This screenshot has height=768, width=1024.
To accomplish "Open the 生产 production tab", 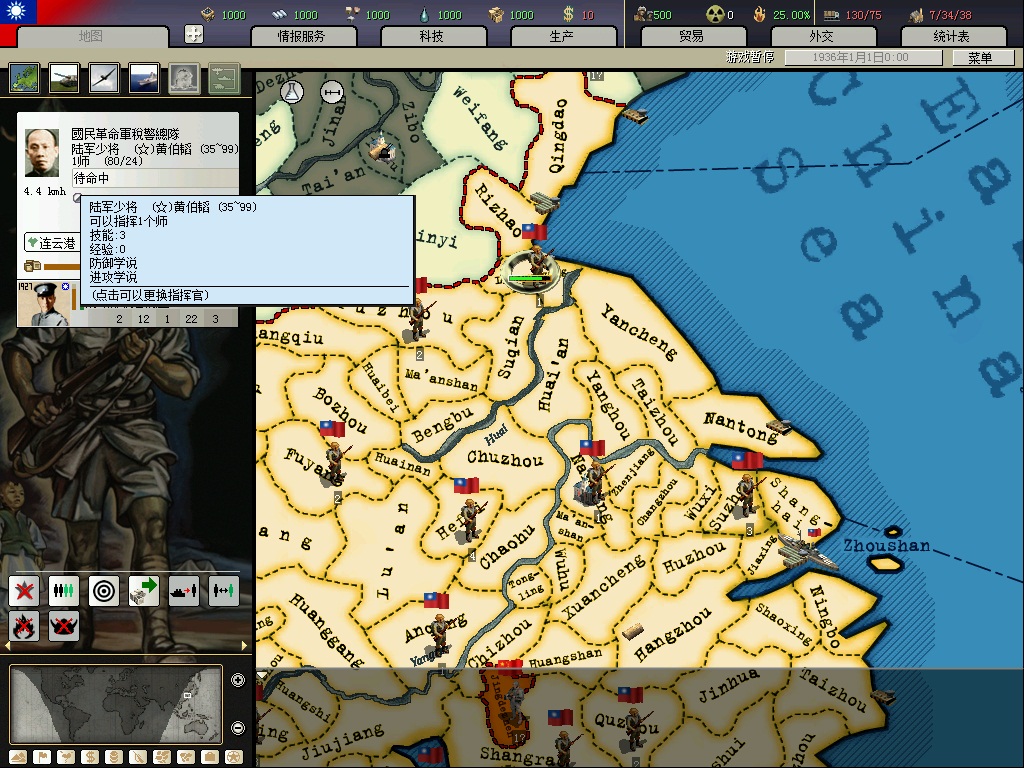I will coord(562,37).
